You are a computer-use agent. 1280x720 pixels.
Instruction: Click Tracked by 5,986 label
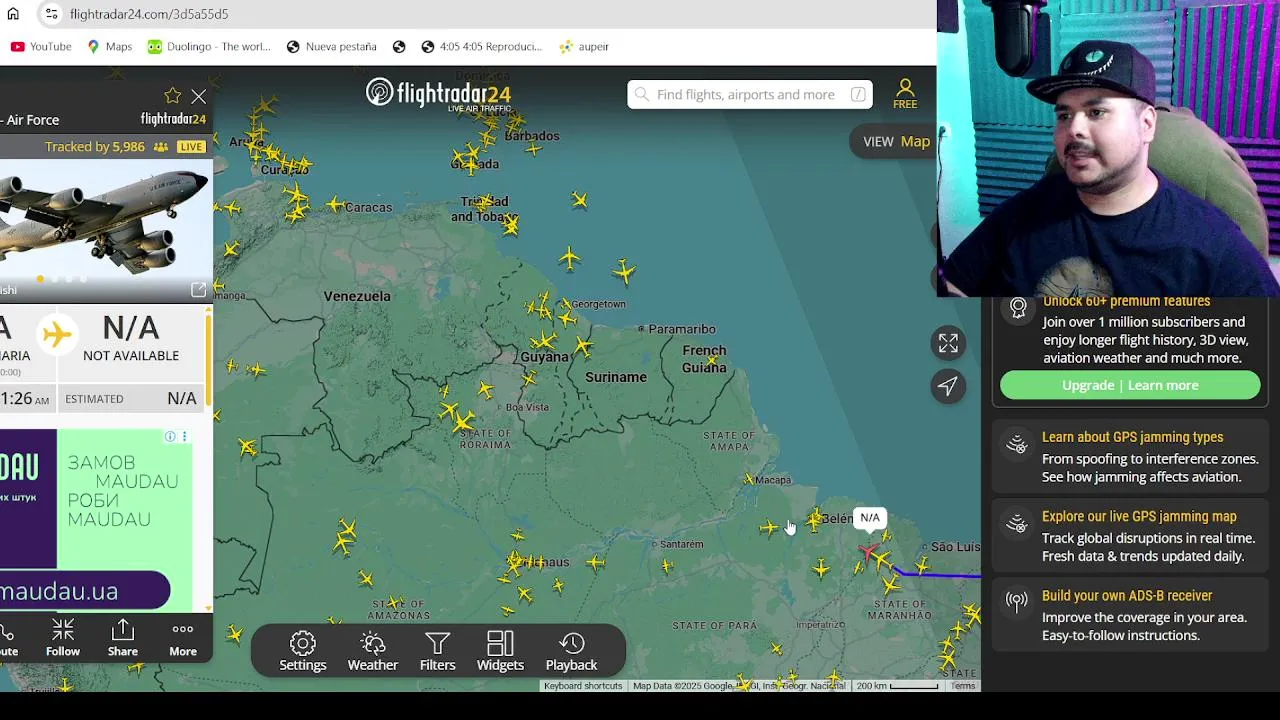[95, 146]
